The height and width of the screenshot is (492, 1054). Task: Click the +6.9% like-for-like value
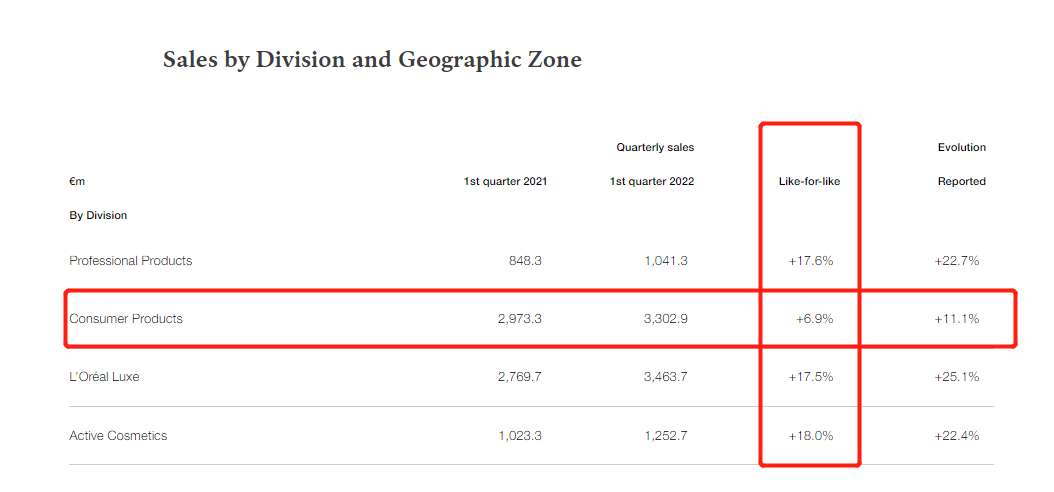(x=814, y=319)
